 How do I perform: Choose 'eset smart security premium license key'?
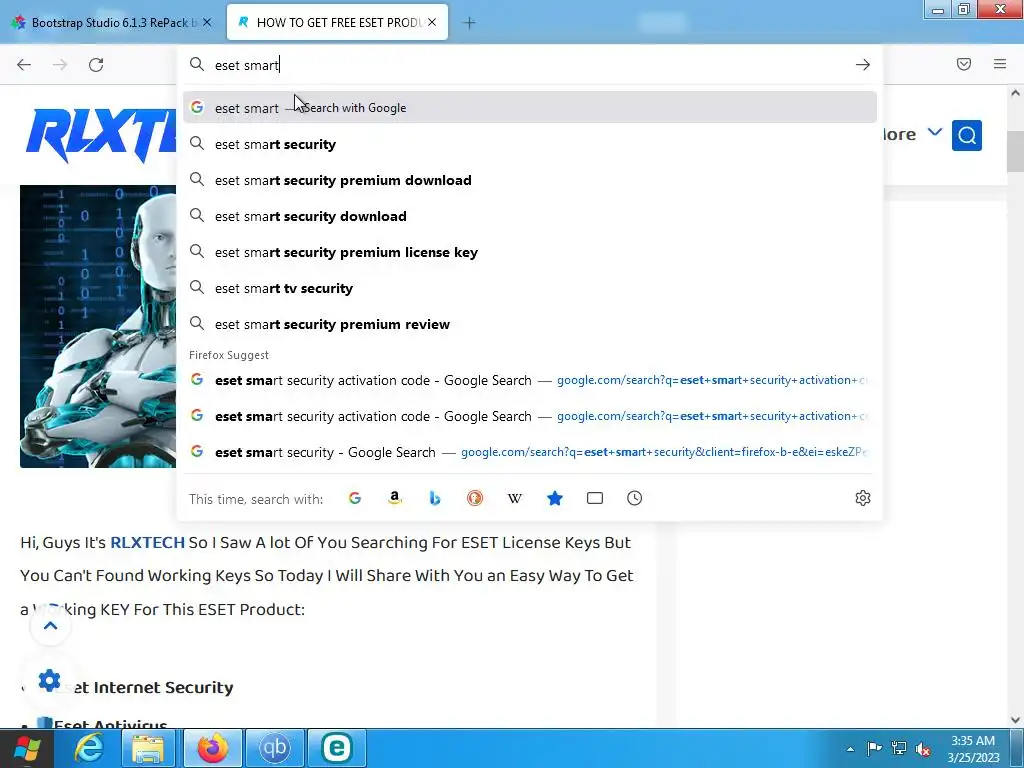tap(530, 252)
